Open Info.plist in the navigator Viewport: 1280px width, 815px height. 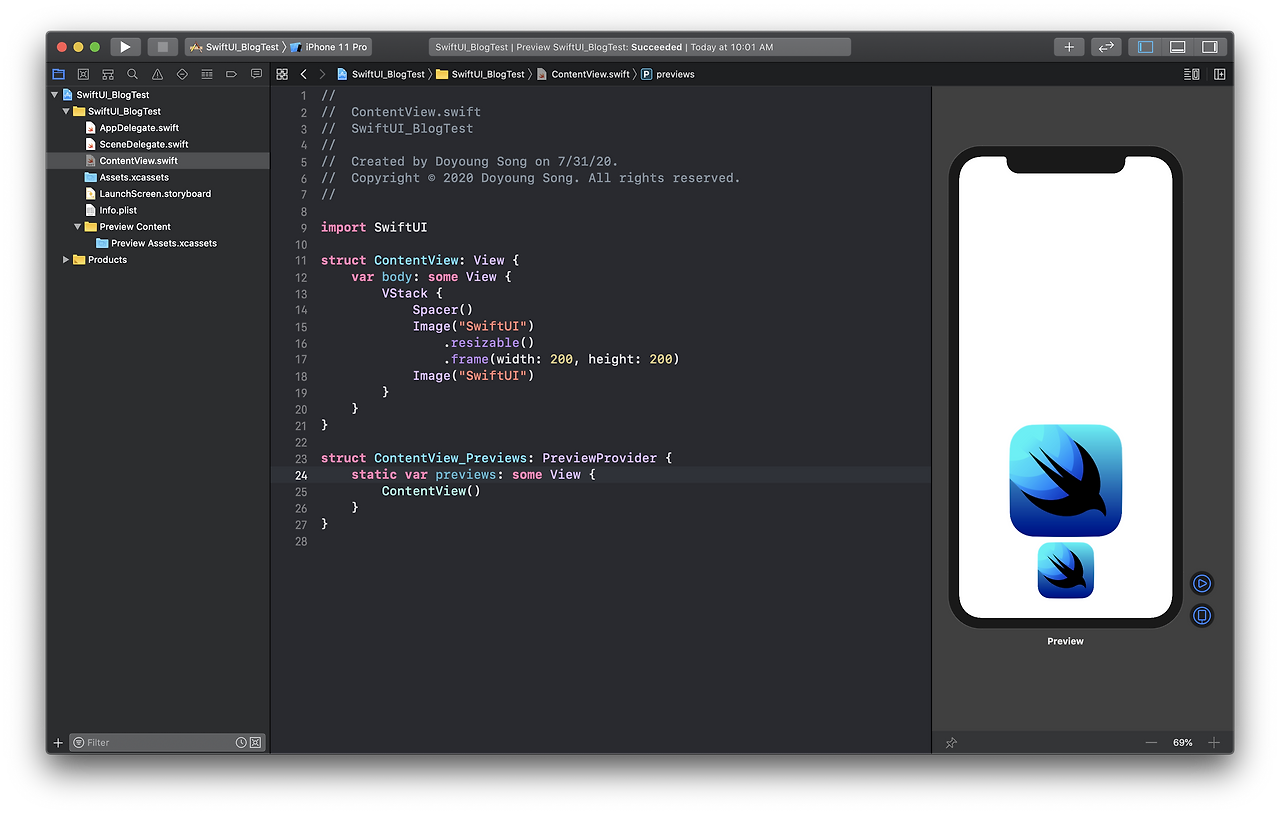118,210
